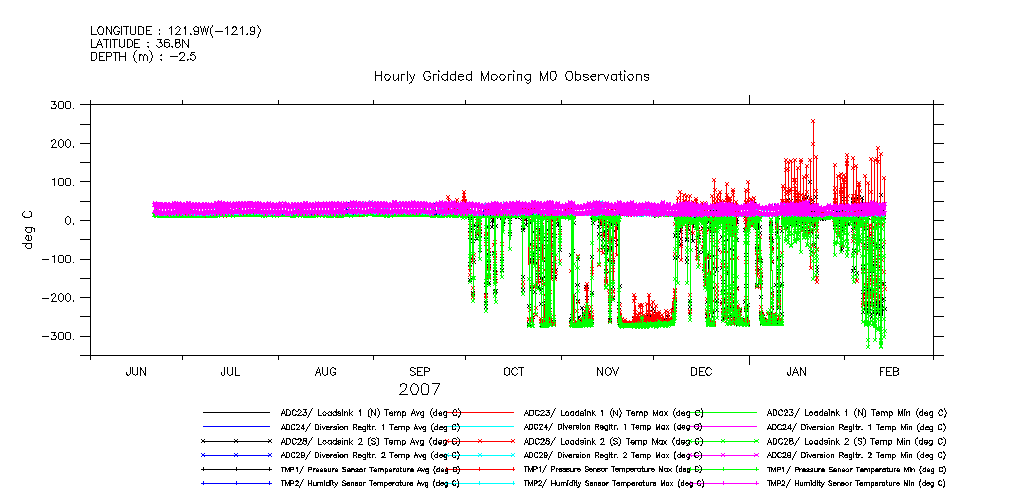The height and width of the screenshot is (504, 1009).
Task: Click the JUN month label on the x-axis
Action: (137, 372)
